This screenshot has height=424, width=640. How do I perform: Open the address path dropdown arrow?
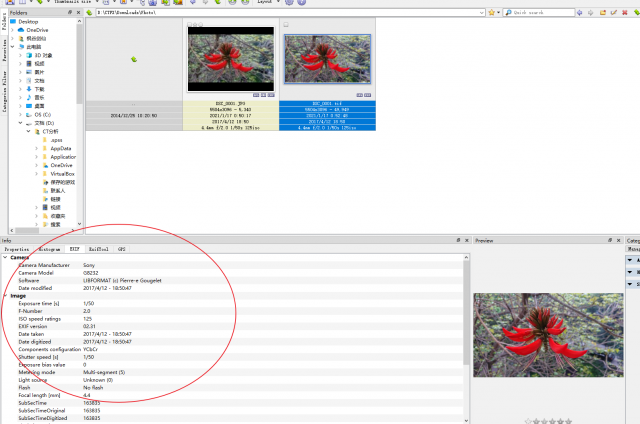(x=482, y=13)
